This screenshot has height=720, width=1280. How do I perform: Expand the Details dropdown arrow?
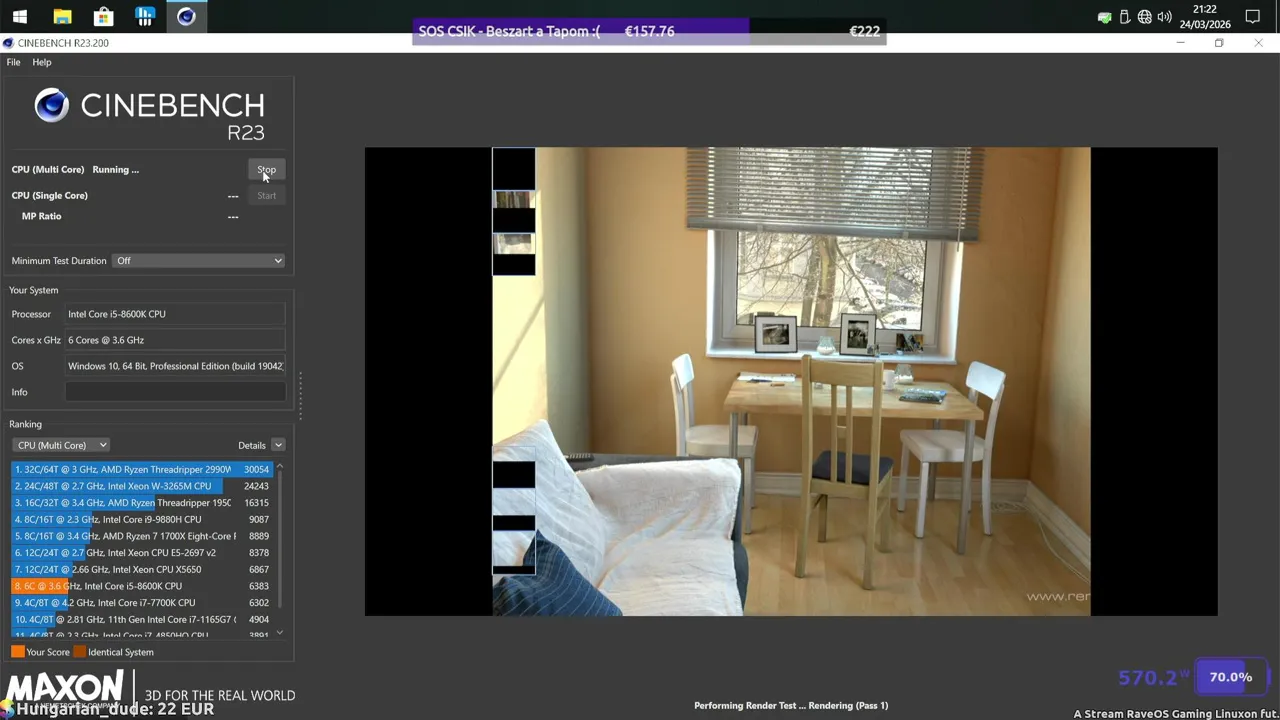tap(278, 445)
